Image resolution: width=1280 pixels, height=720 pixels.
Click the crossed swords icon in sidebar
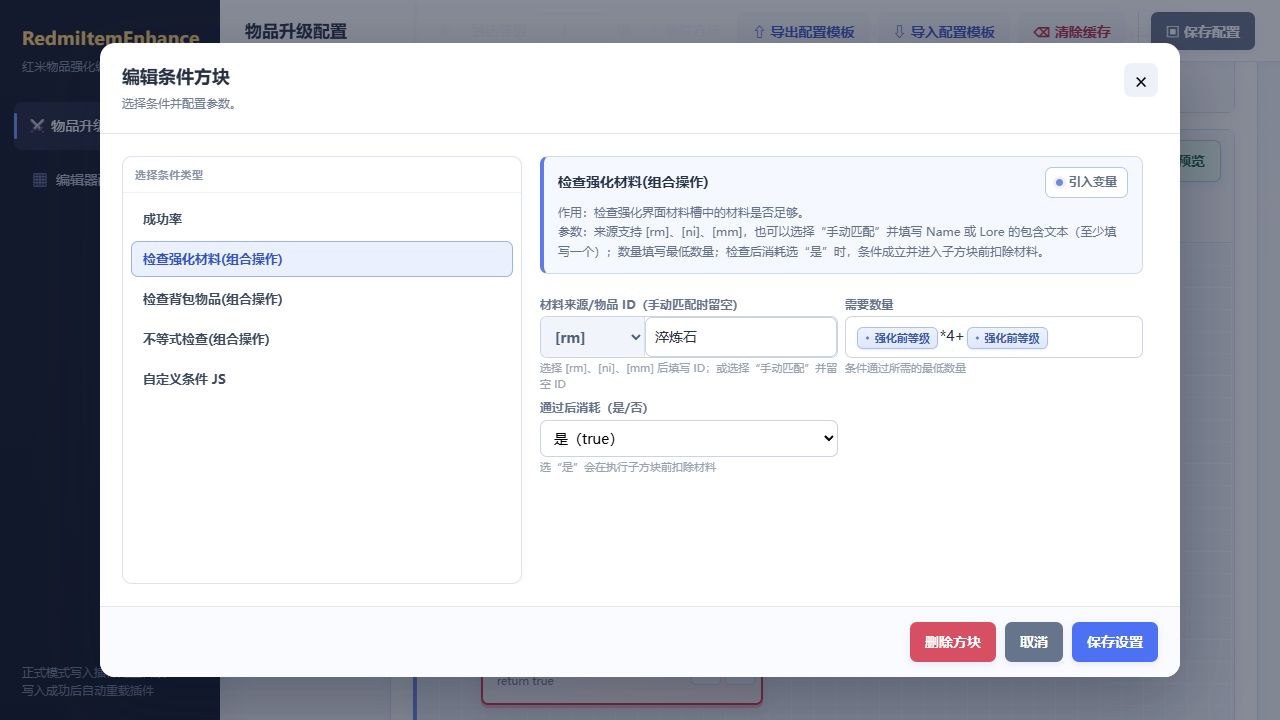tap(37, 126)
